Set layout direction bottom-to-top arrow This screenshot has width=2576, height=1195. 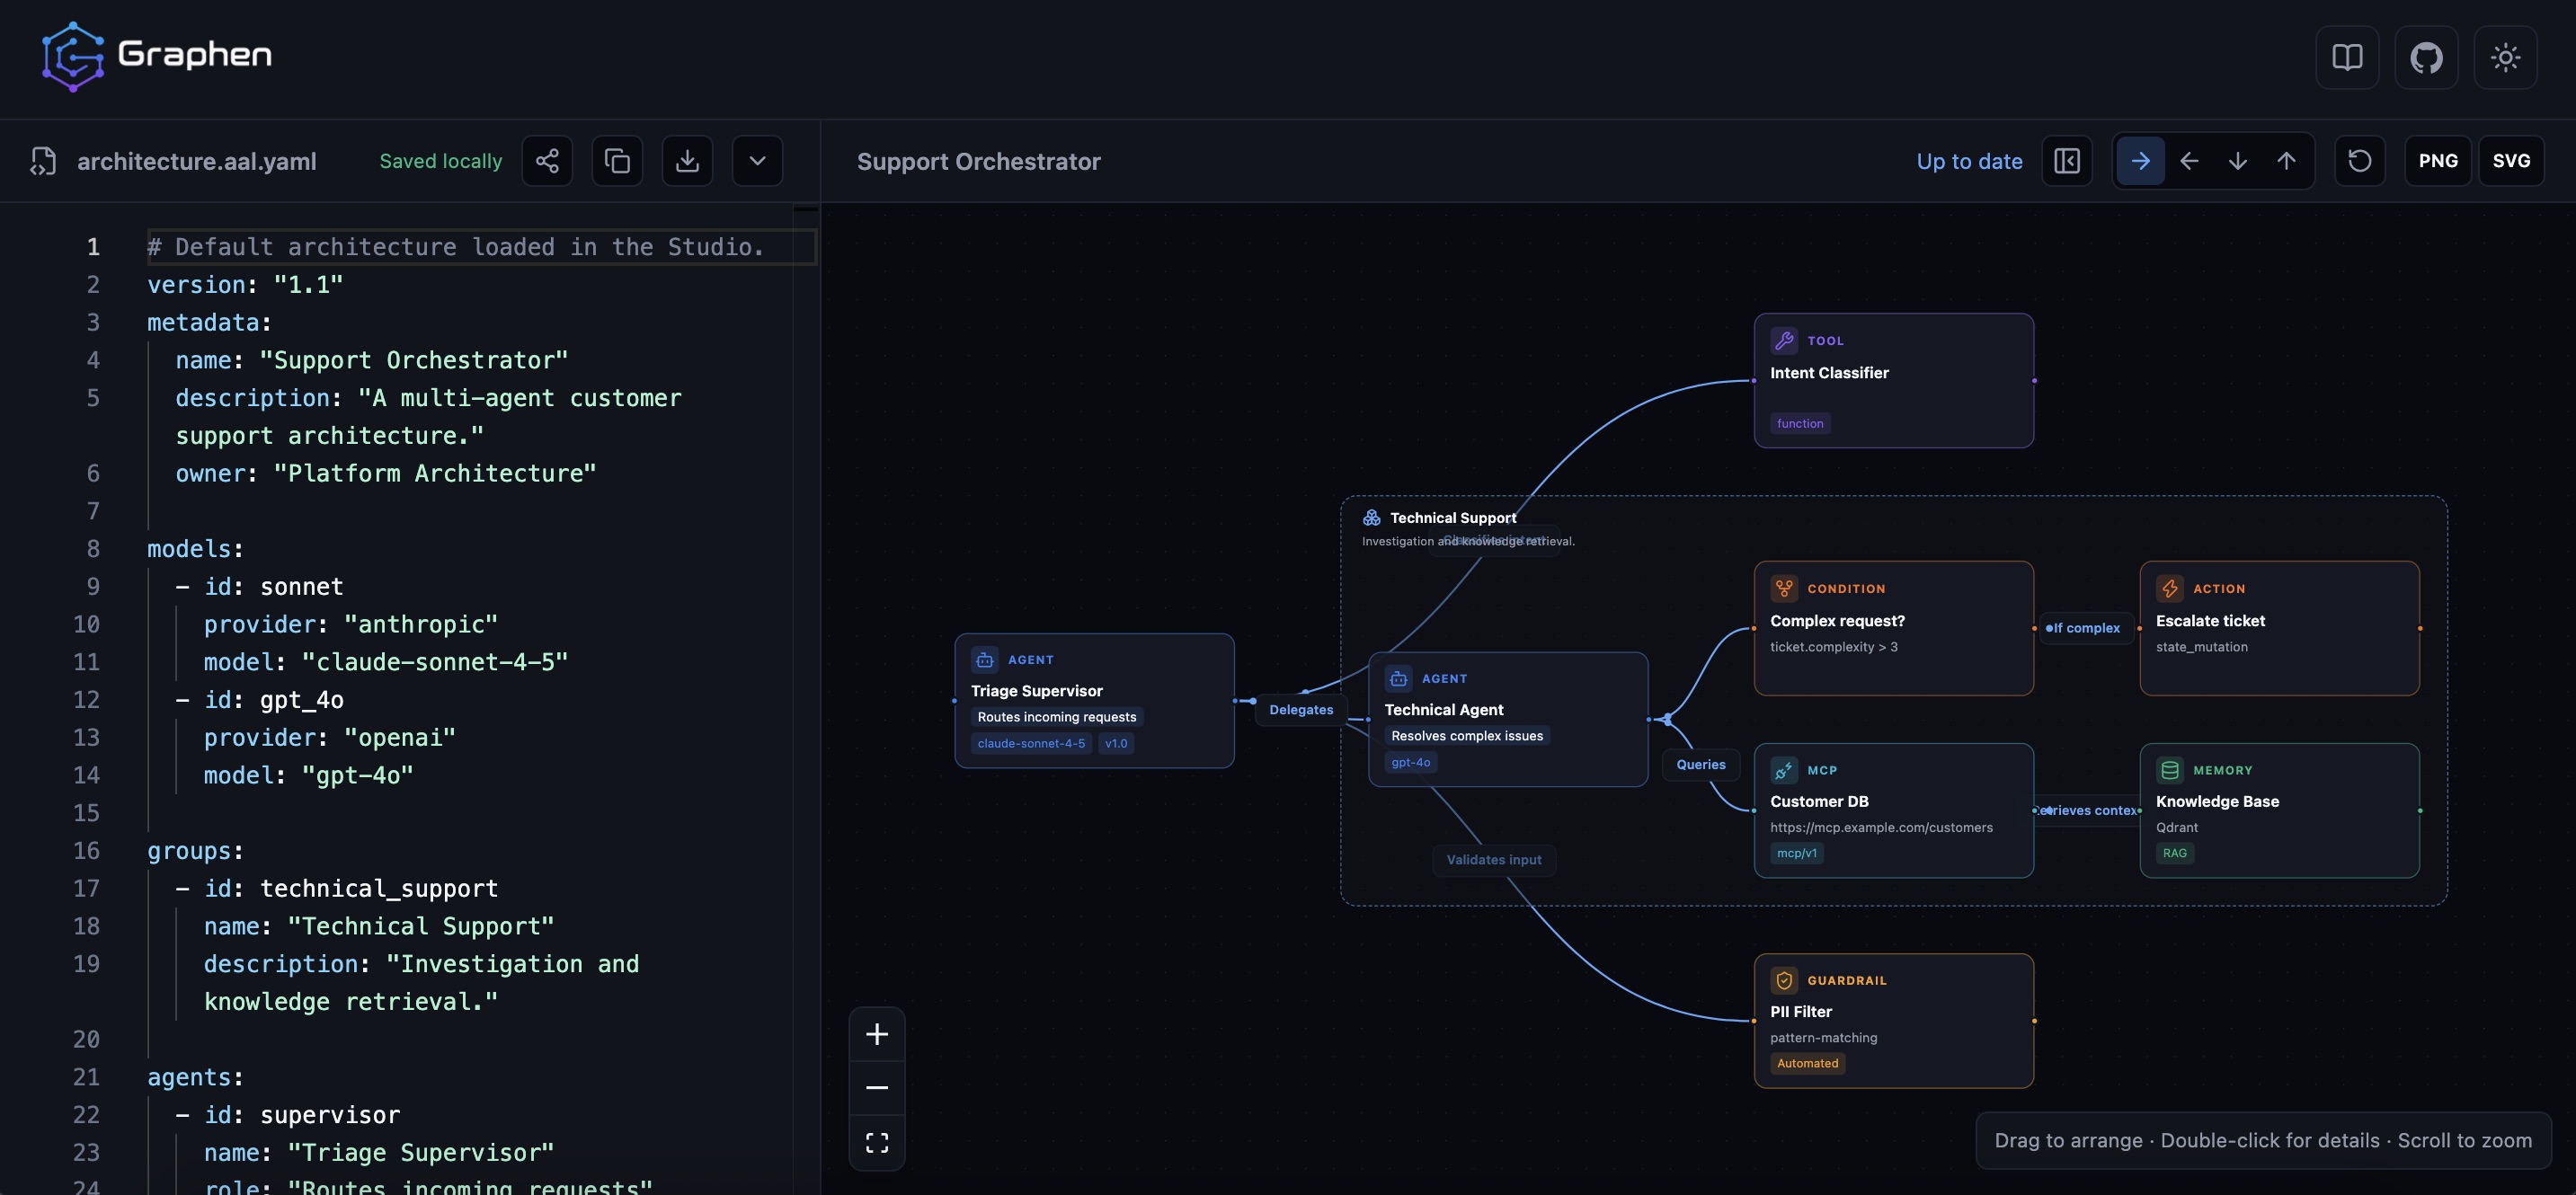(2286, 161)
